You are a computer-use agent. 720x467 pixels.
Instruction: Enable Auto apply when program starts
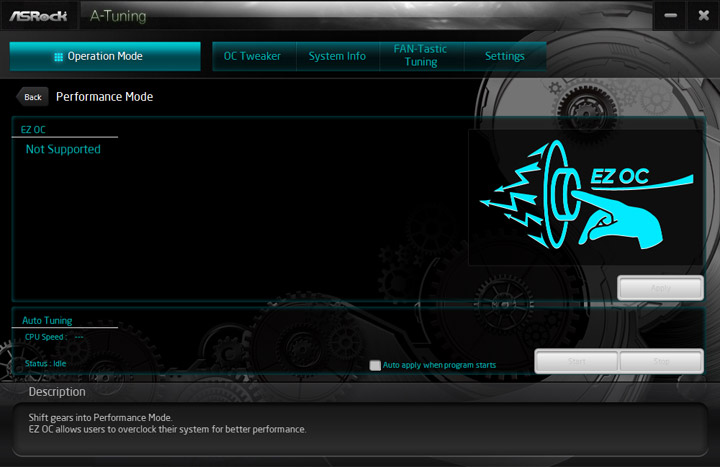(375, 365)
